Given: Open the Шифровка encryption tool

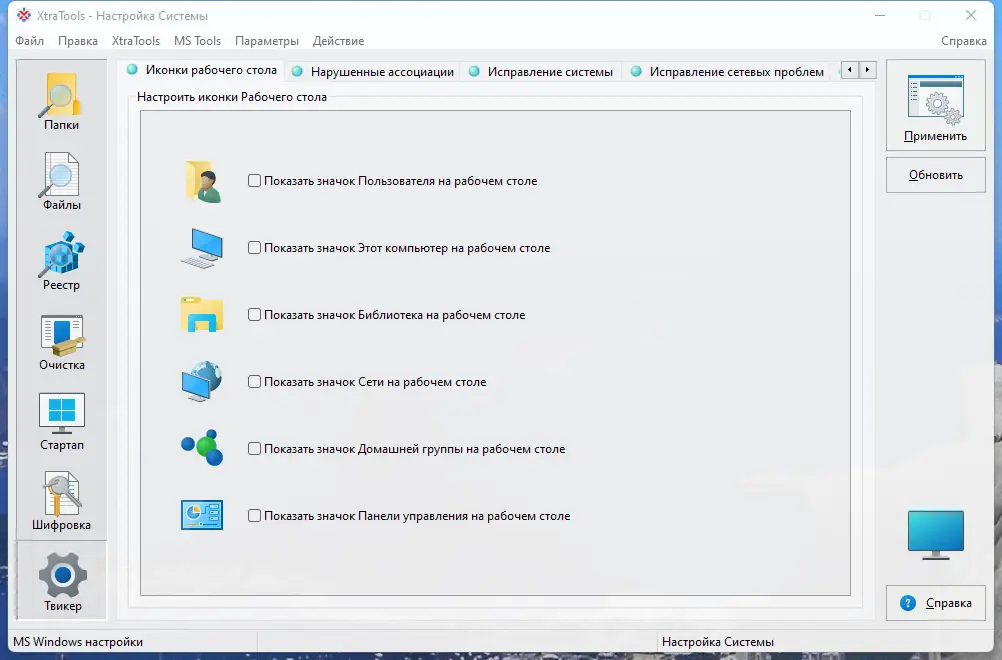Looking at the screenshot, I should coord(61,500).
